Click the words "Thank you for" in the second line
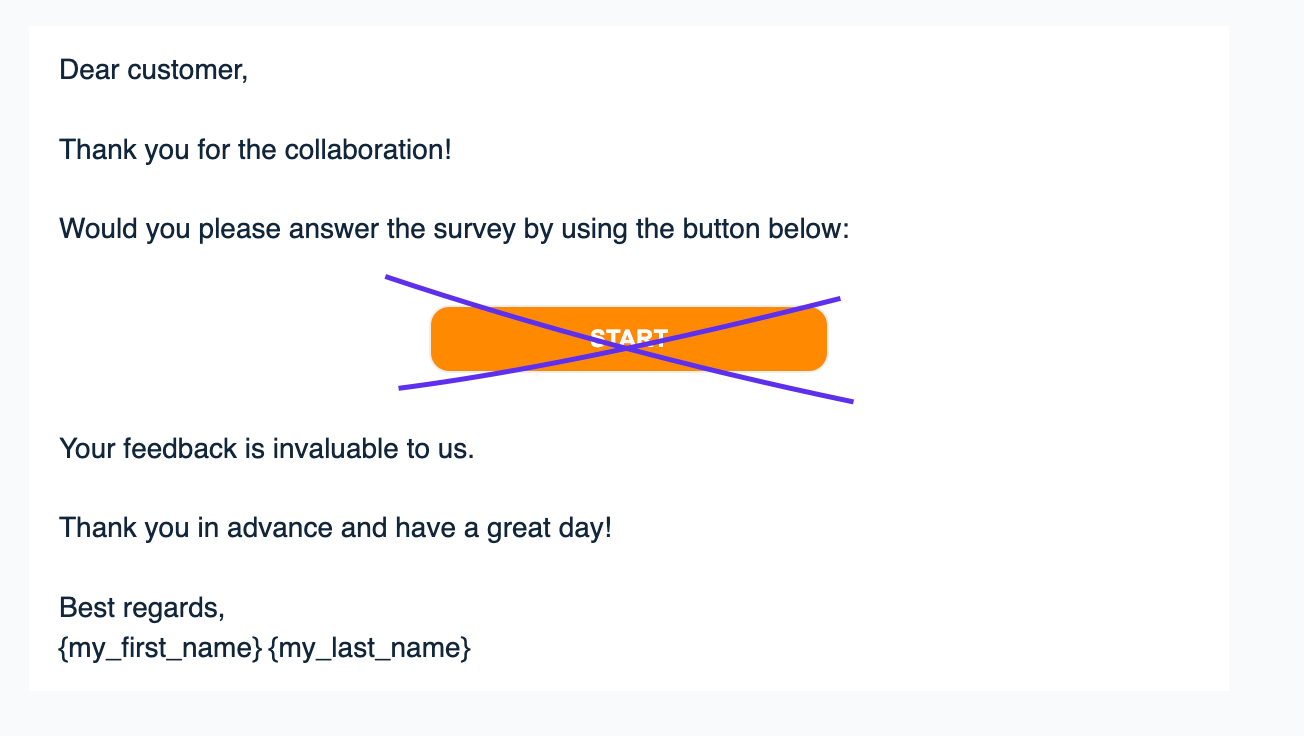Image resolution: width=1304 pixels, height=736 pixels. click(133, 150)
